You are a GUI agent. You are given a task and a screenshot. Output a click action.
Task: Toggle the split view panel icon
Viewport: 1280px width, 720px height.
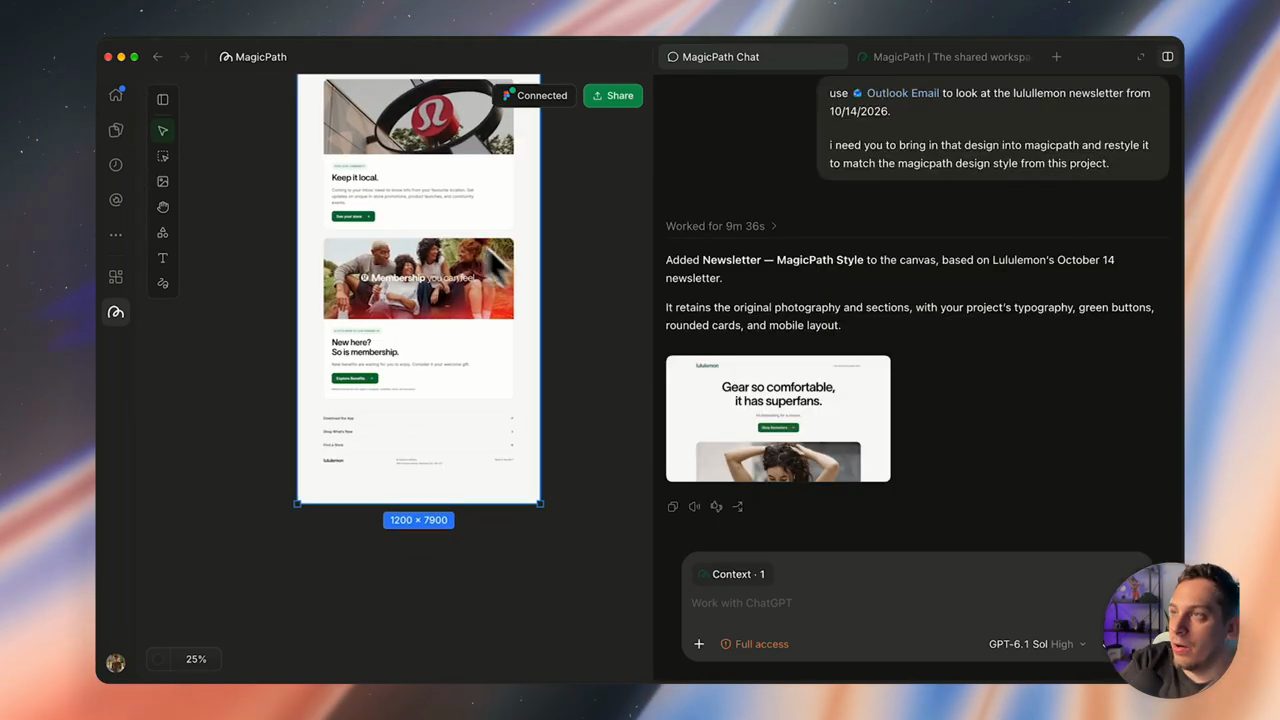click(1167, 57)
